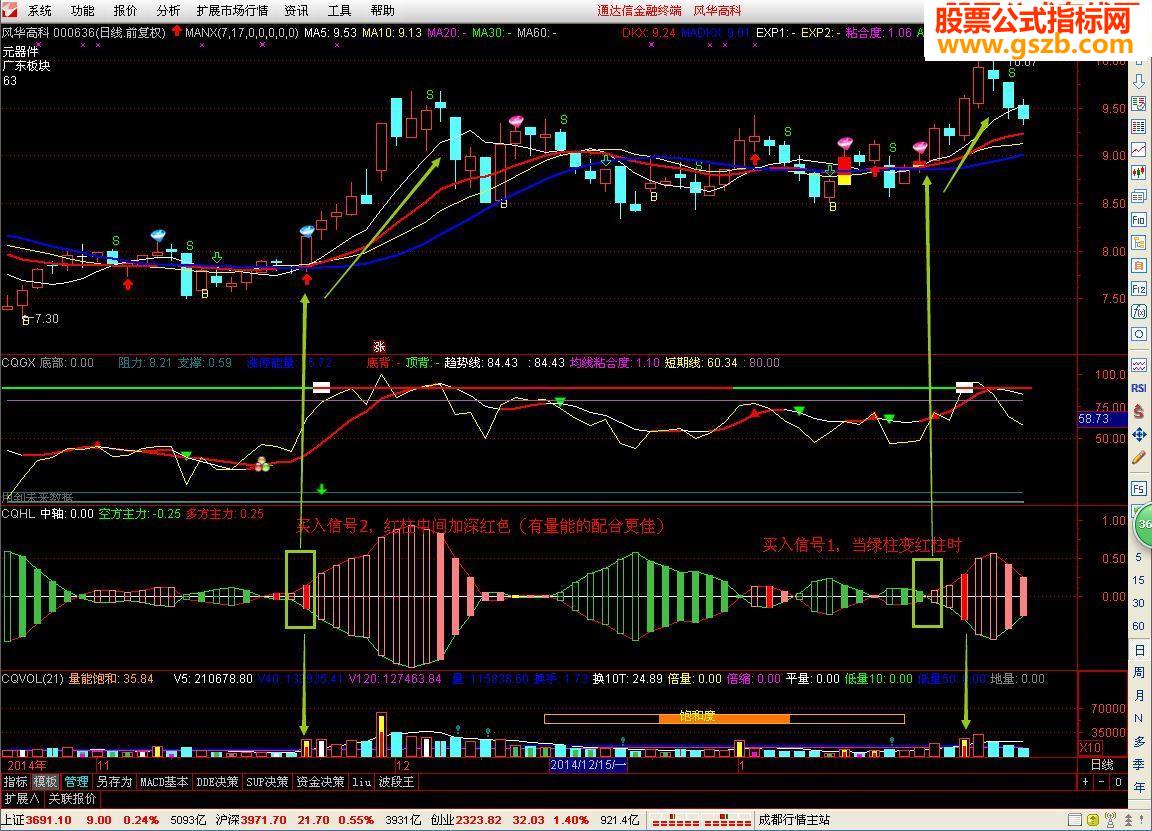Click the plus zoom button
Image resolution: width=1152 pixels, height=831 pixels.
click(1085, 782)
